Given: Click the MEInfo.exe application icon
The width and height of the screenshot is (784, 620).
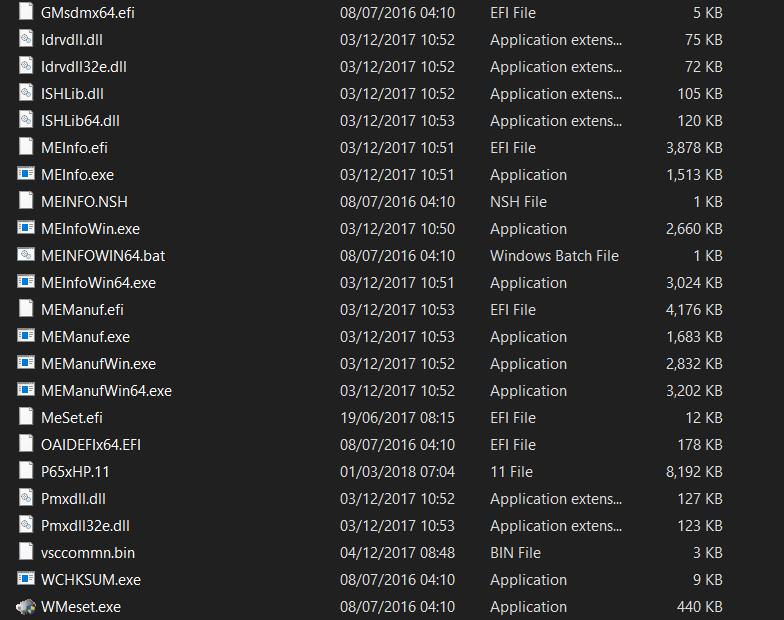Looking at the screenshot, I should 26,175.
